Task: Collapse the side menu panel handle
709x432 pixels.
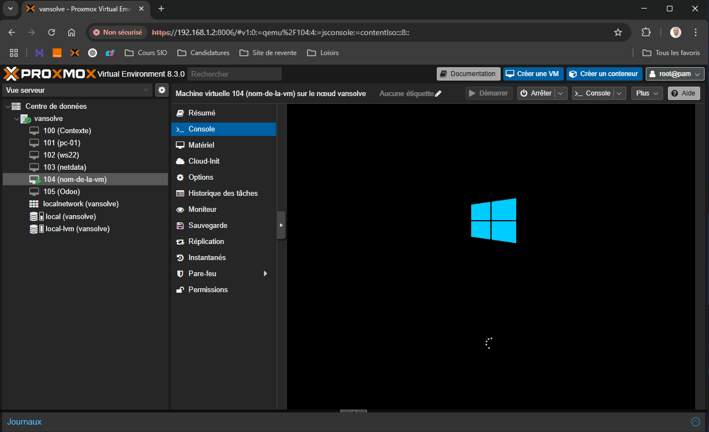Action: tap(281, 225)
